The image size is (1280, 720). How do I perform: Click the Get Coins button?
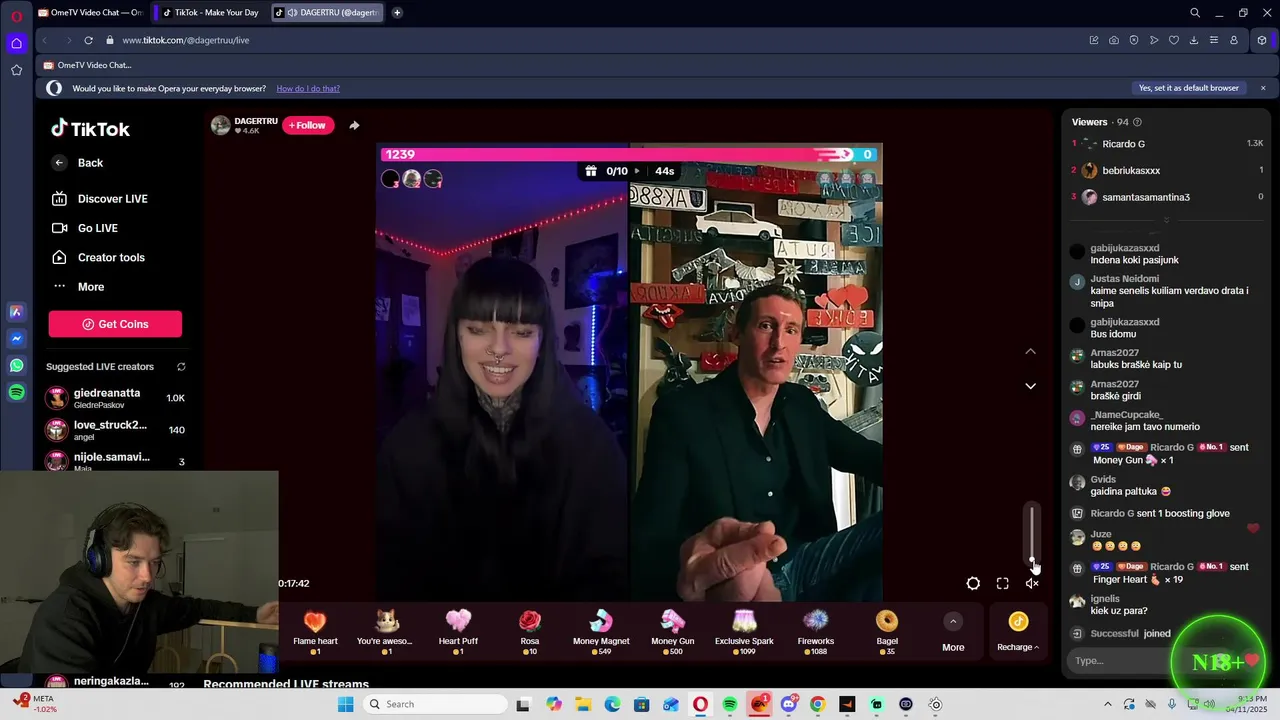pos(115,324)
